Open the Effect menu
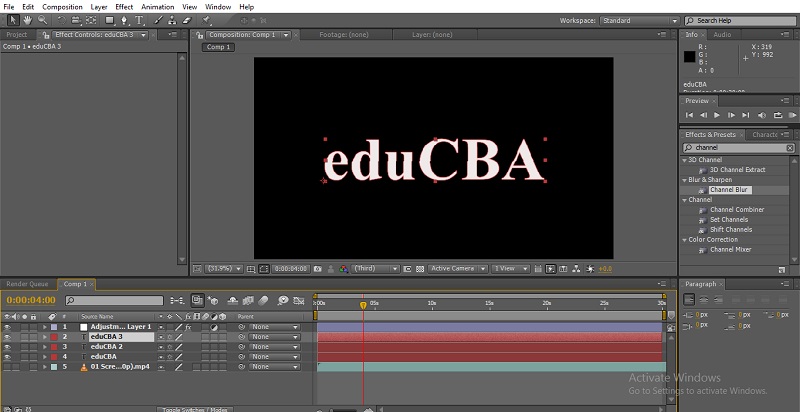800x412 pixels. 124,7
